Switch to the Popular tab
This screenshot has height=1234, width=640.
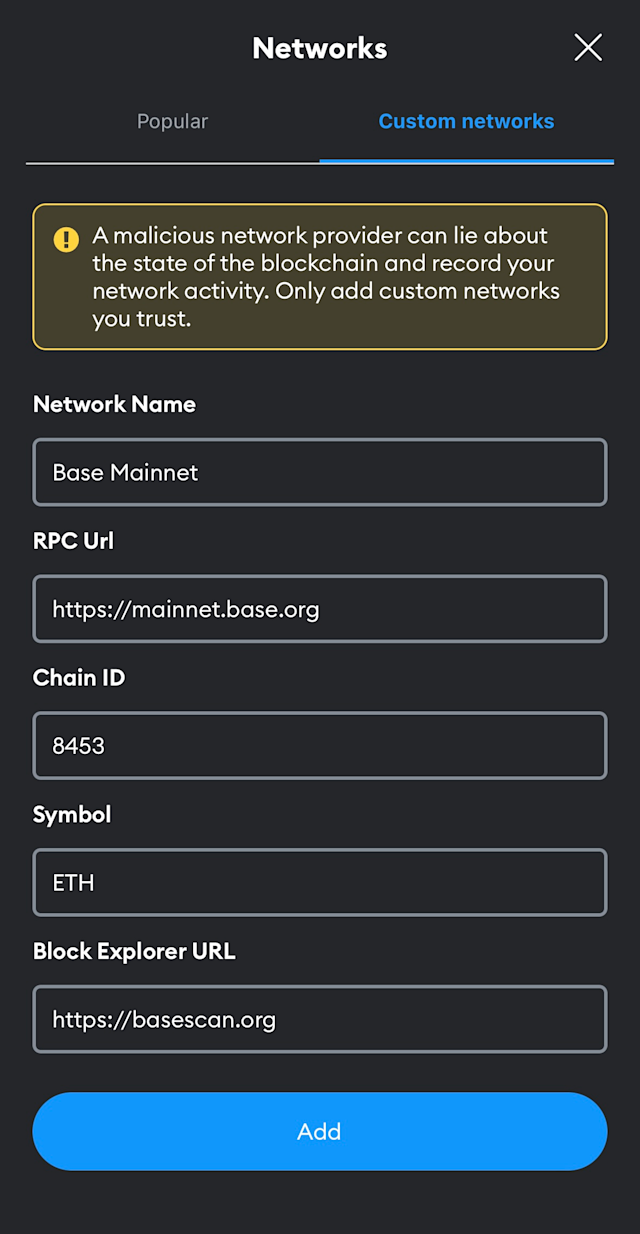(172, 122)
